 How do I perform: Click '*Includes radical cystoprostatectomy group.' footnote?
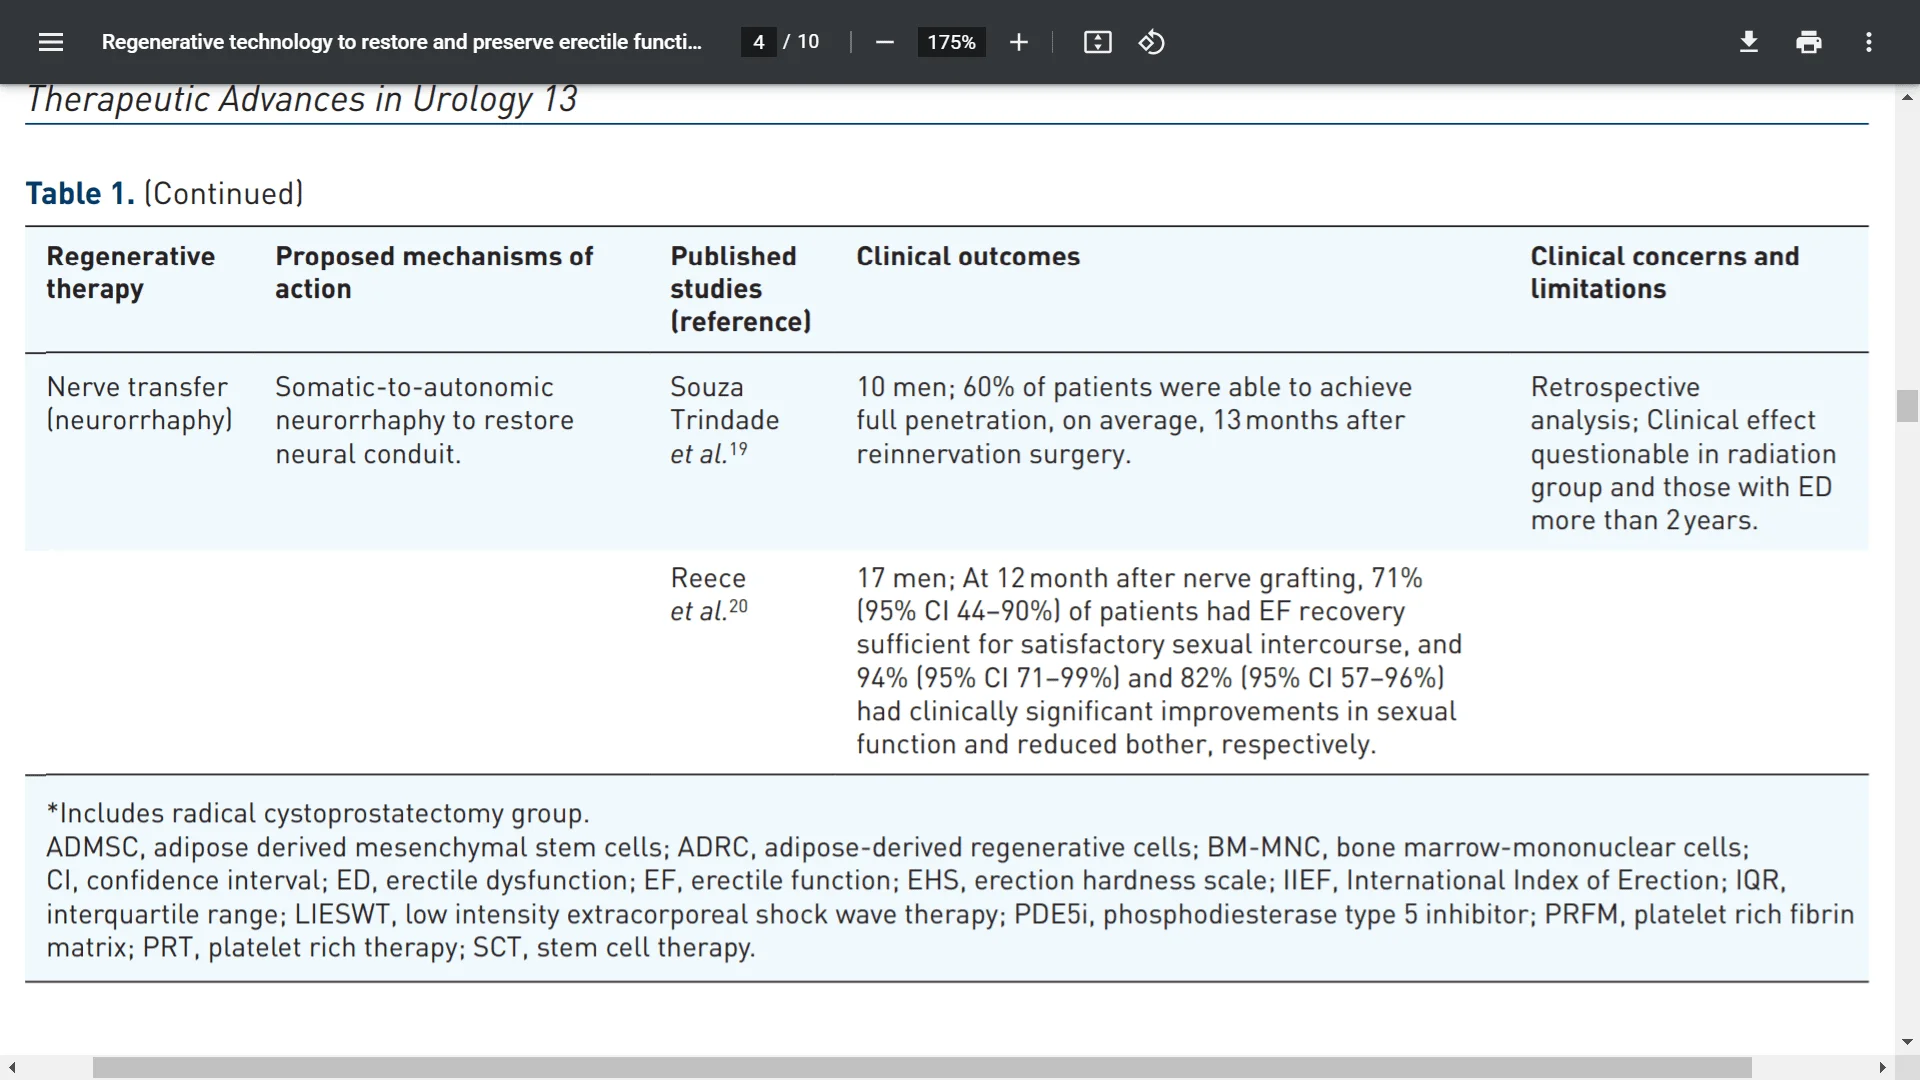click(318, 813)
